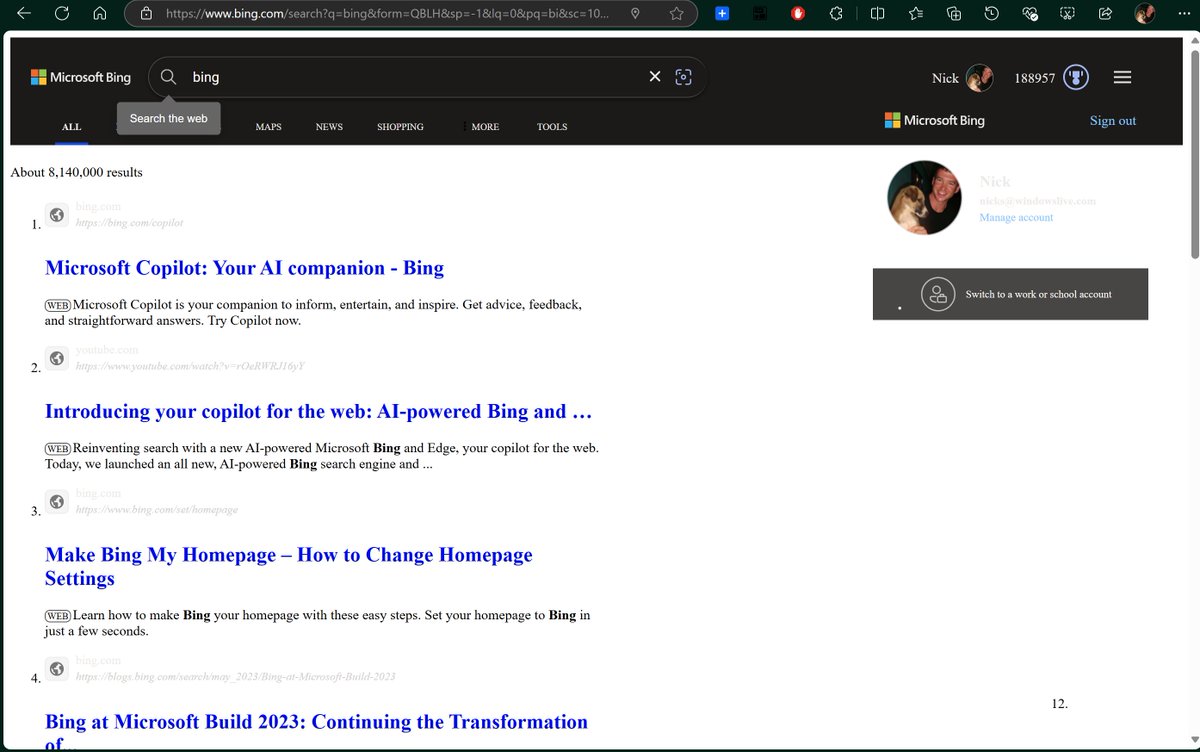
Task: Click the https://bing.com/copilot URL text
Action: pyautogui.click(x=129, y=222)
